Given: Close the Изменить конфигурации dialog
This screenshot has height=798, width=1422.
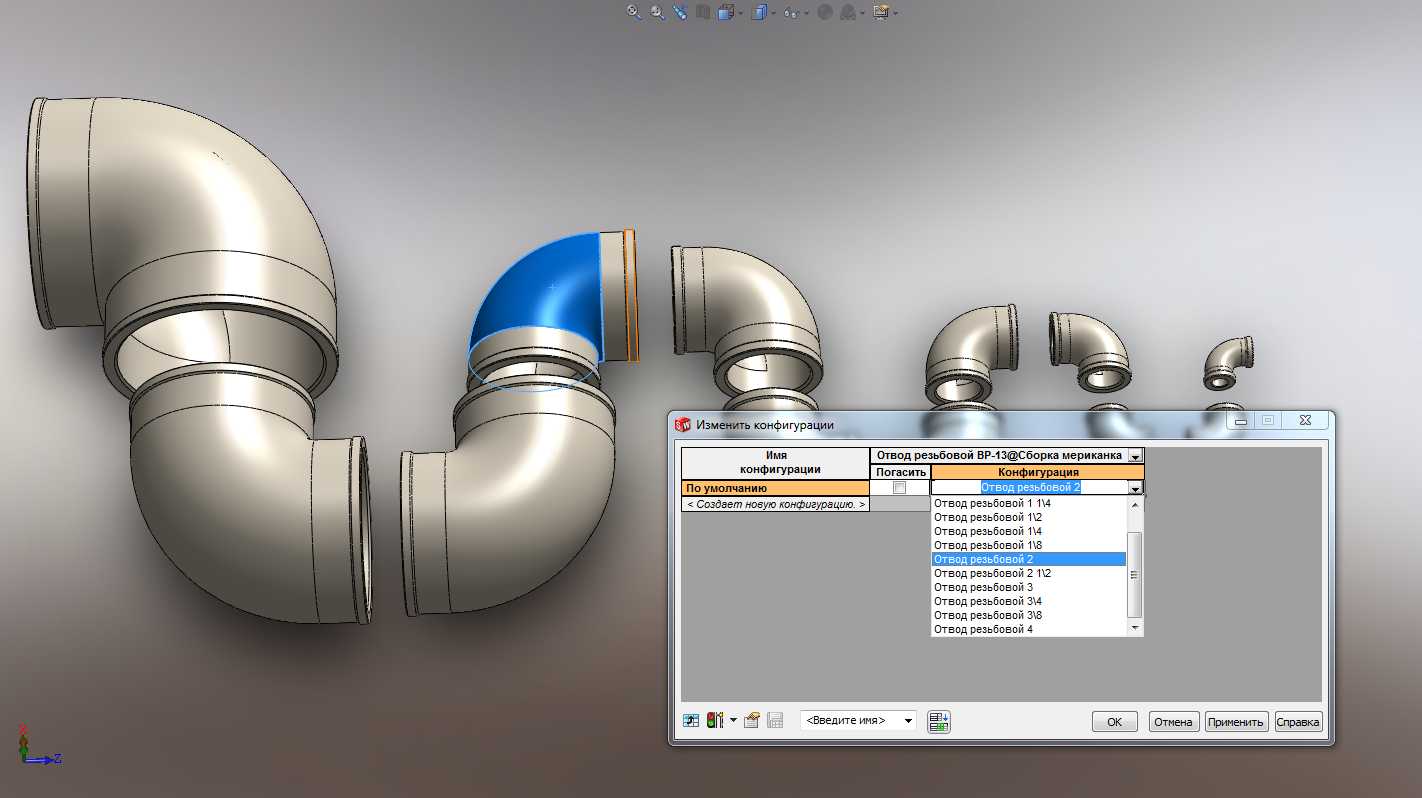Looking at the screenshot, I should [x=1305, y=421].
